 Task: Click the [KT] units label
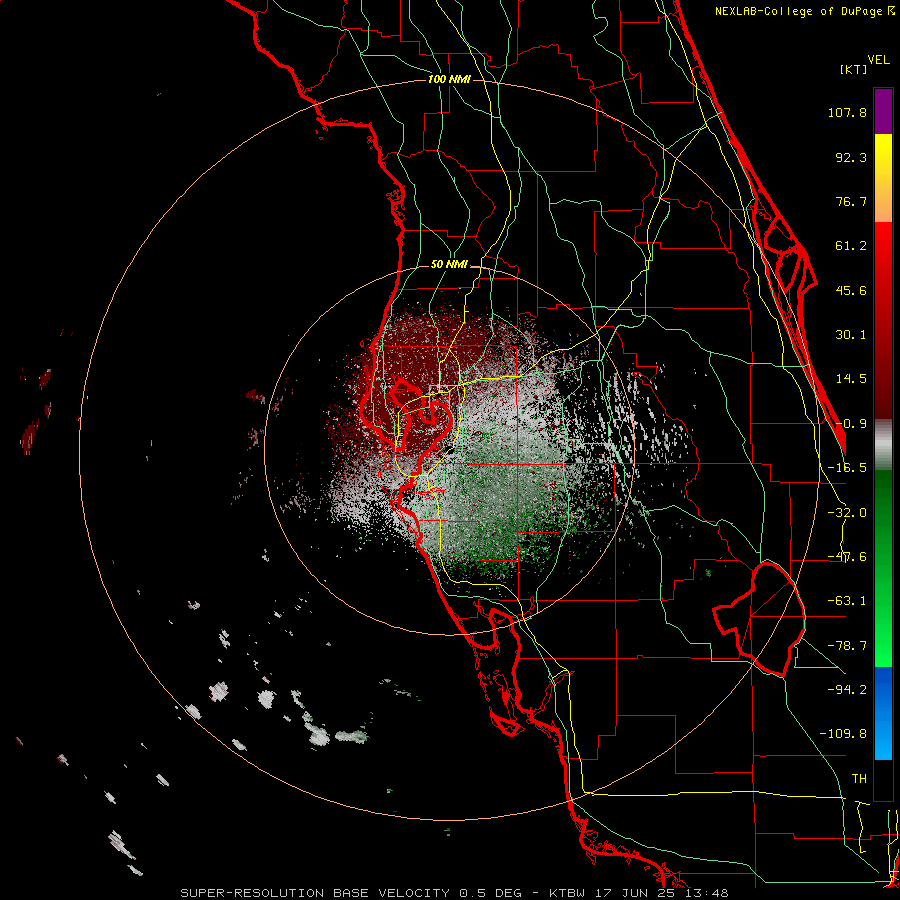854,69
